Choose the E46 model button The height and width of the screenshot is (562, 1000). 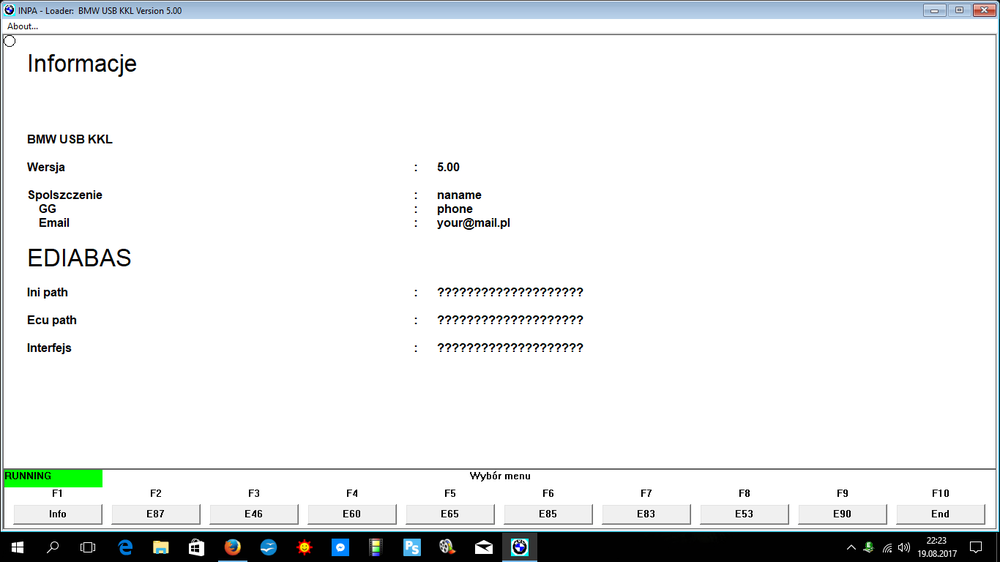pos(253,514)
